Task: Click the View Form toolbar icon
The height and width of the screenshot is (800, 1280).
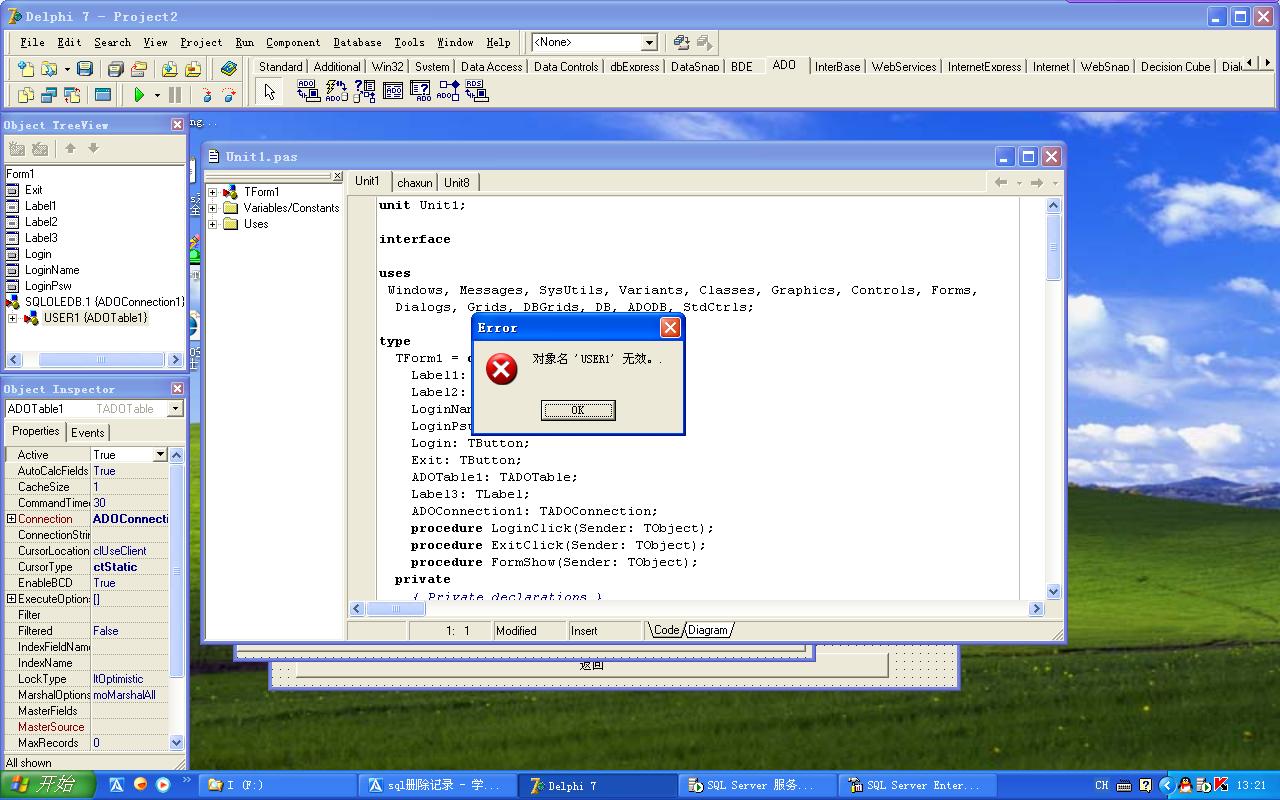Action: click(49, 95)
